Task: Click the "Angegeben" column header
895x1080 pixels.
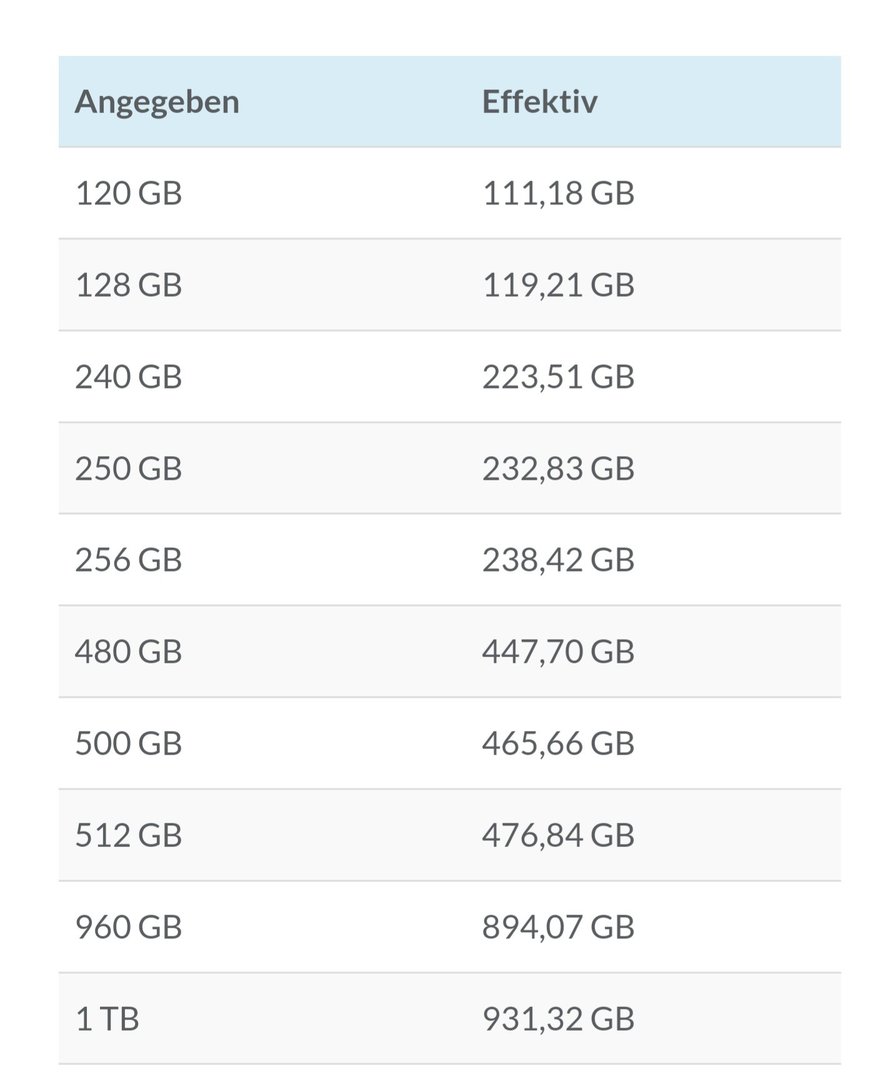Action: point(157,102)
